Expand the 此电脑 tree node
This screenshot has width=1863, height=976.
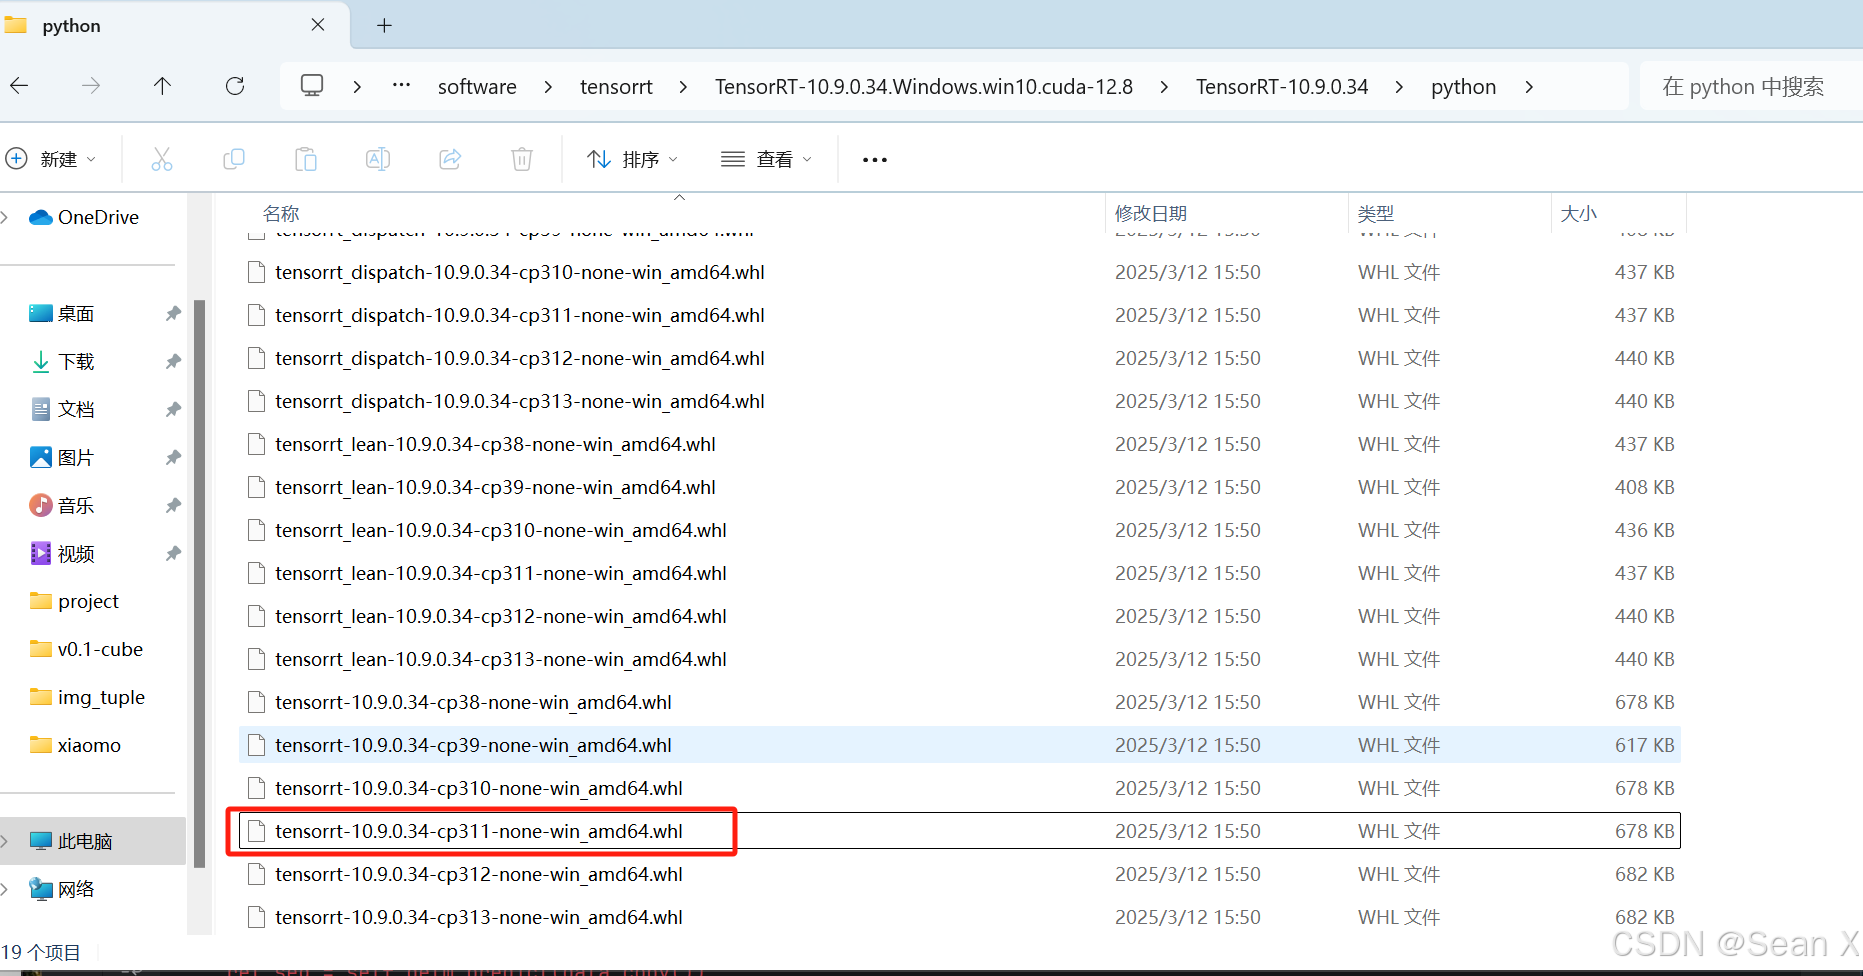[x=5, y=841]
